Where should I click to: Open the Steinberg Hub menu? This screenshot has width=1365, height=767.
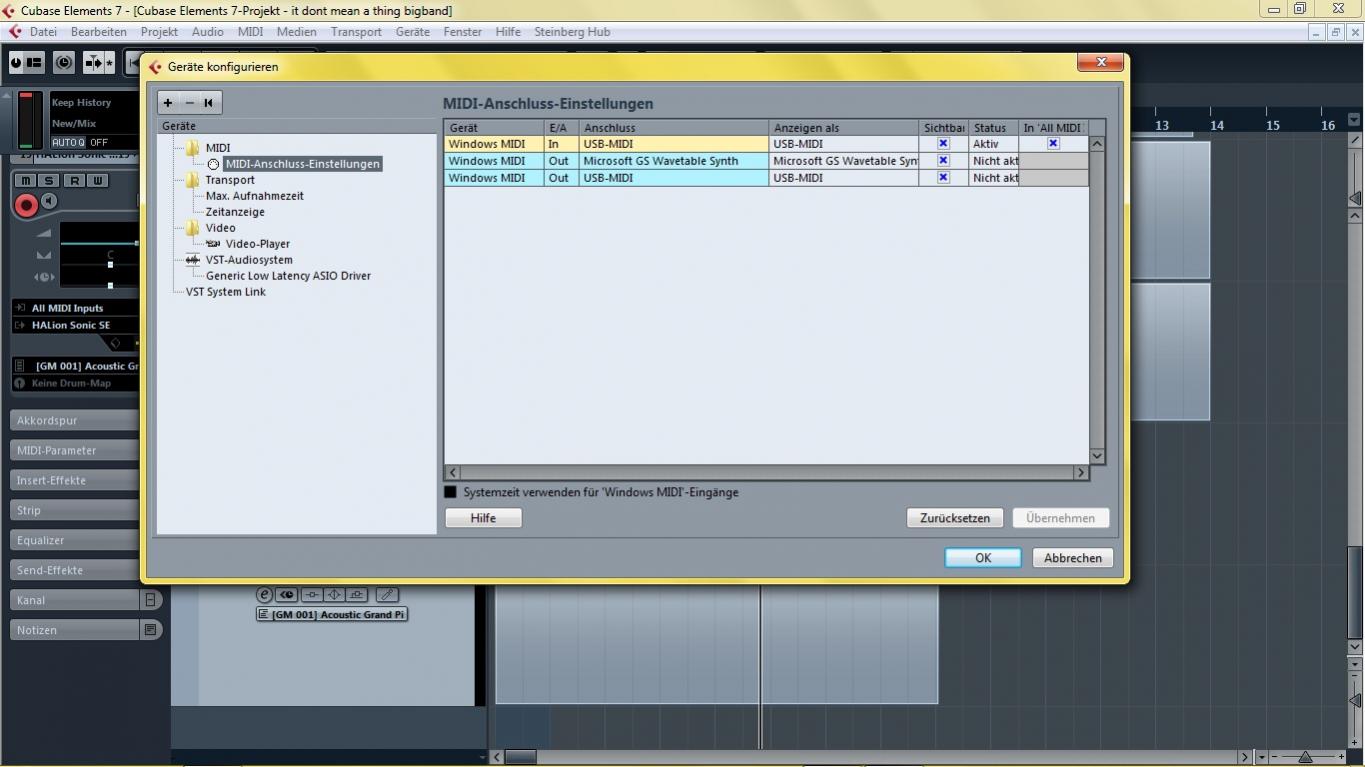coord(572,32)
